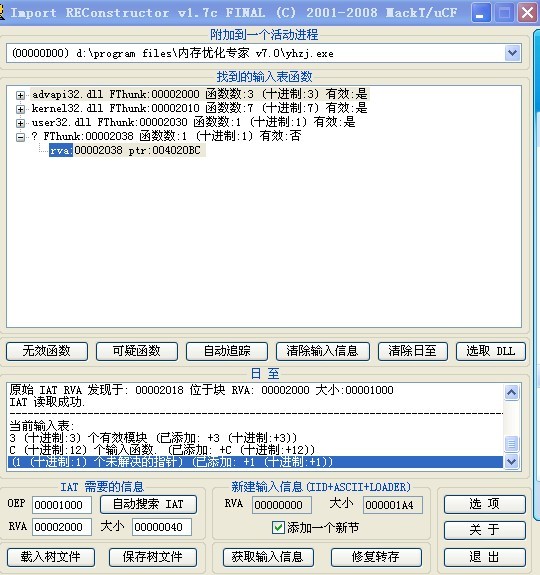
Task: Click the maximize window button
Action: coord(504,13)
